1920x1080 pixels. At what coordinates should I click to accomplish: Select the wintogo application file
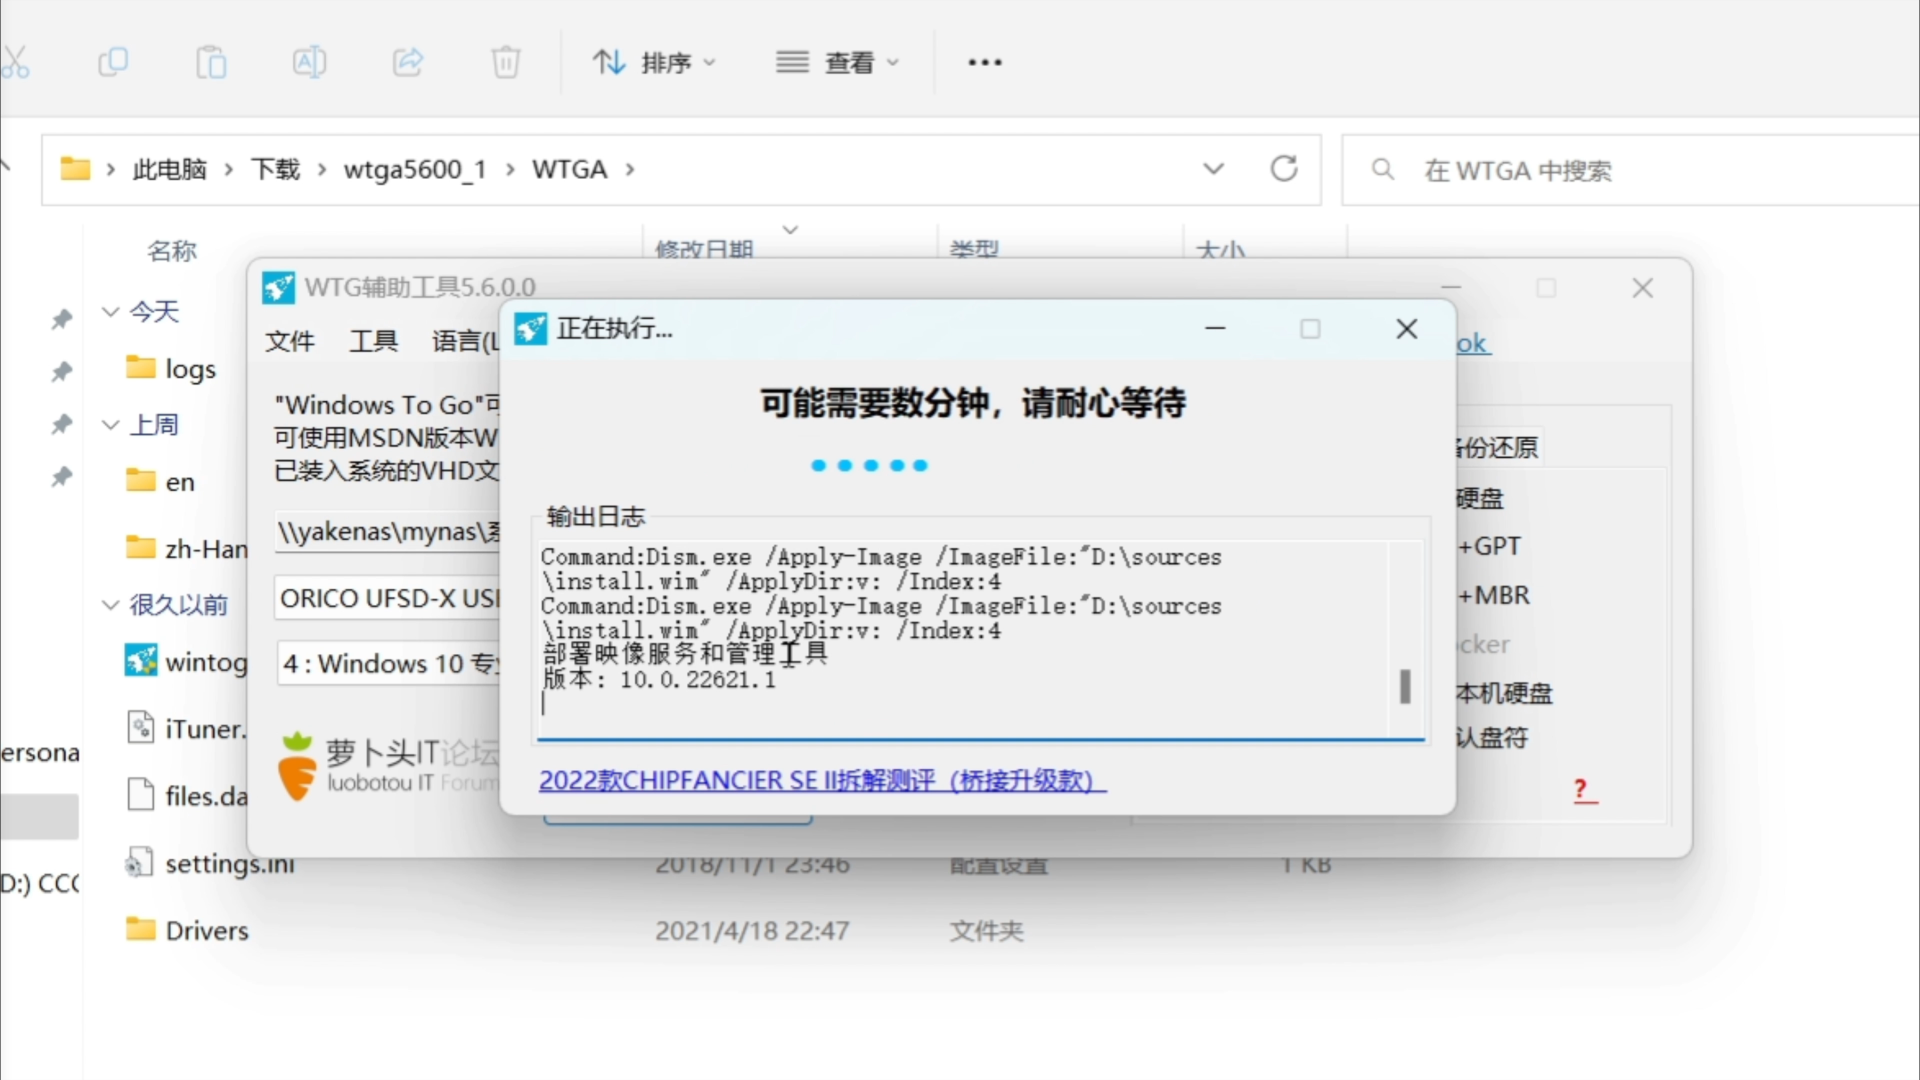point(186,661)
